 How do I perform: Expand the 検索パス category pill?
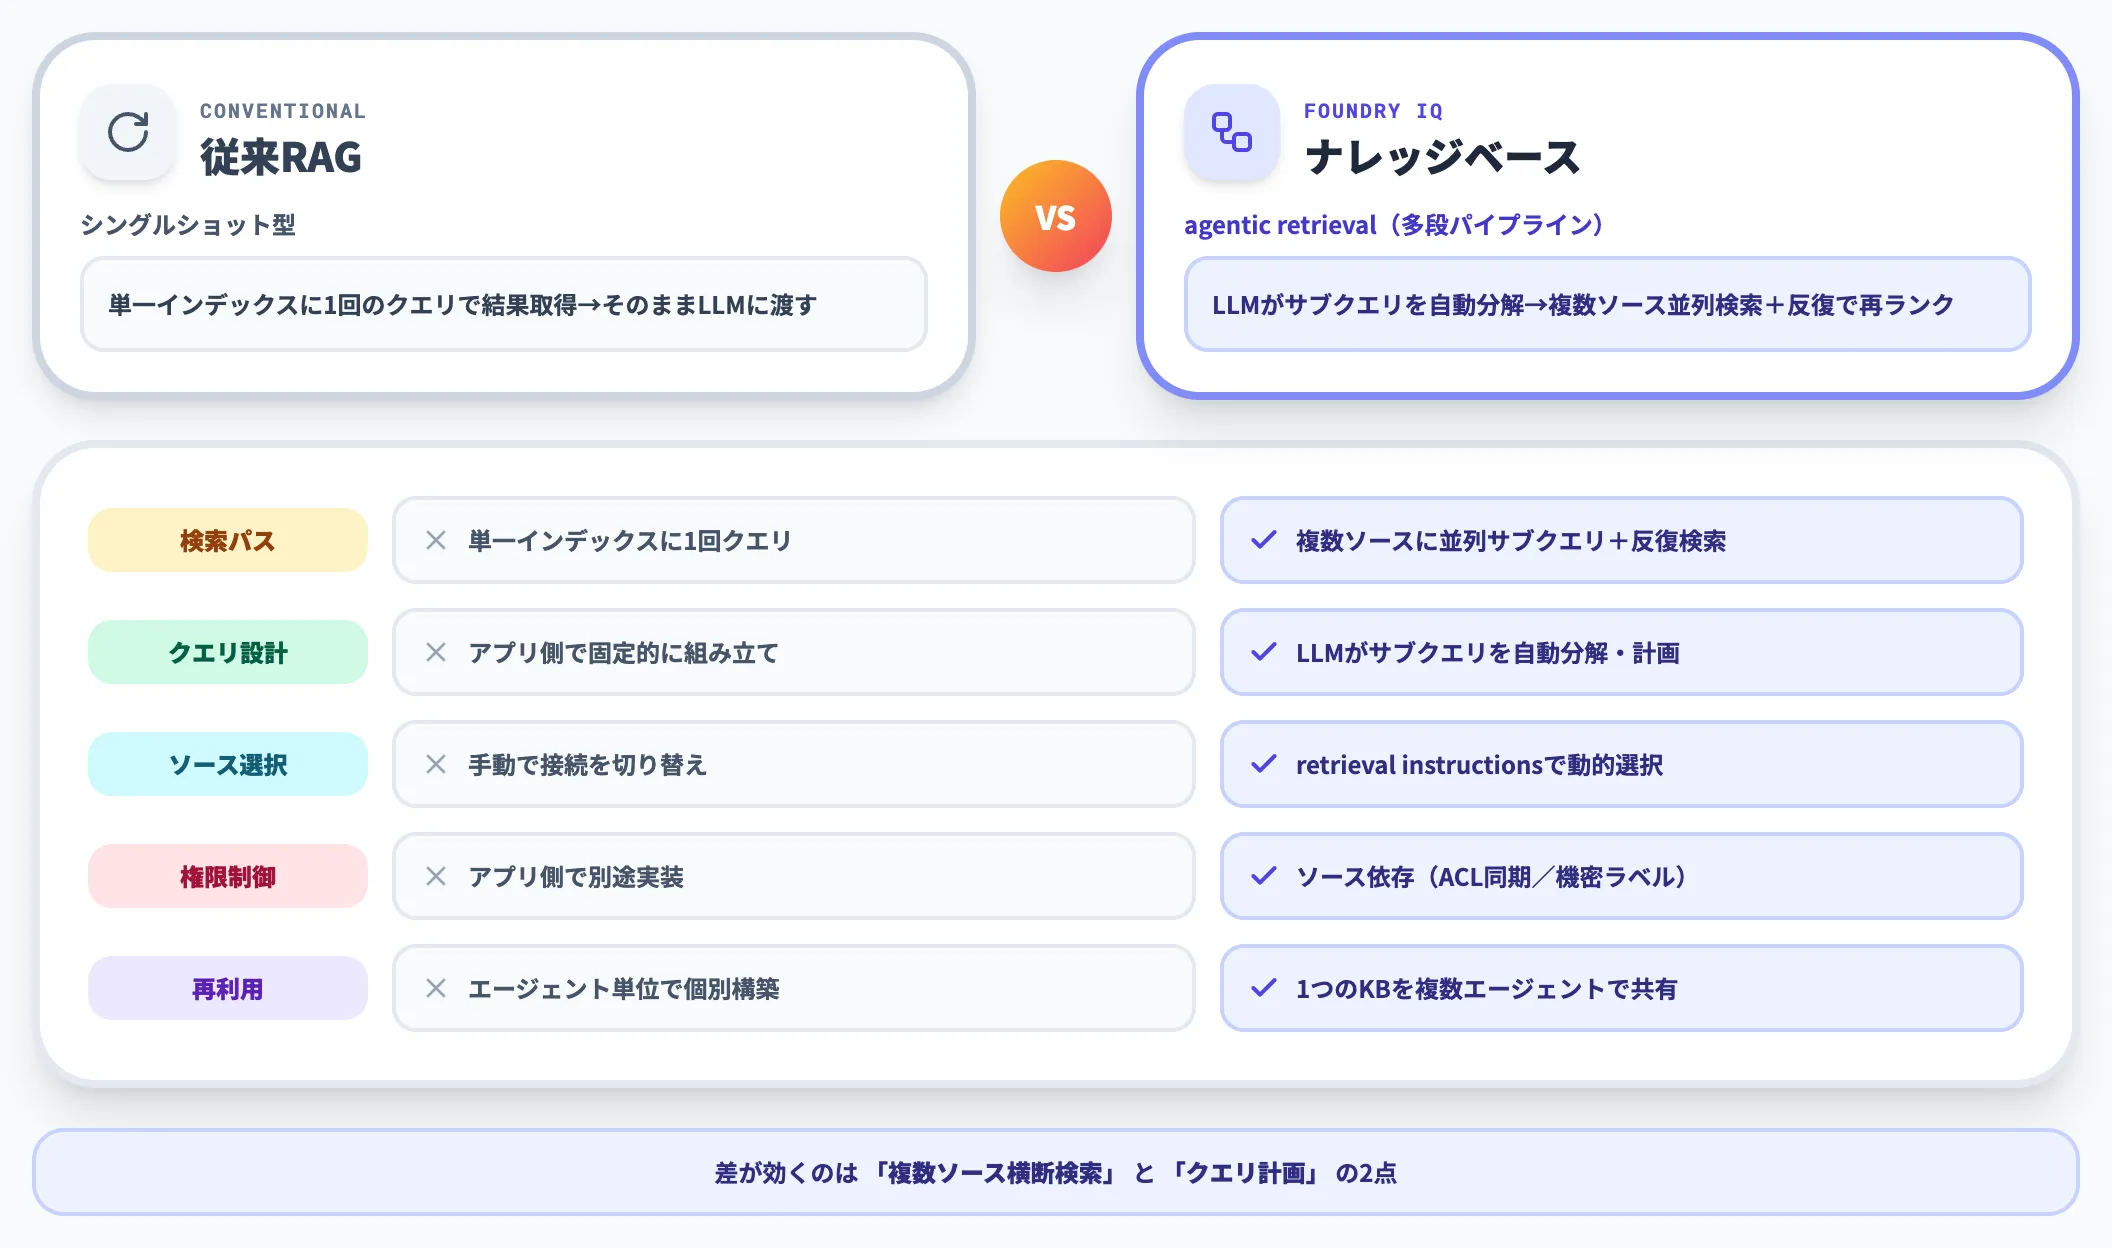[227, 540]
